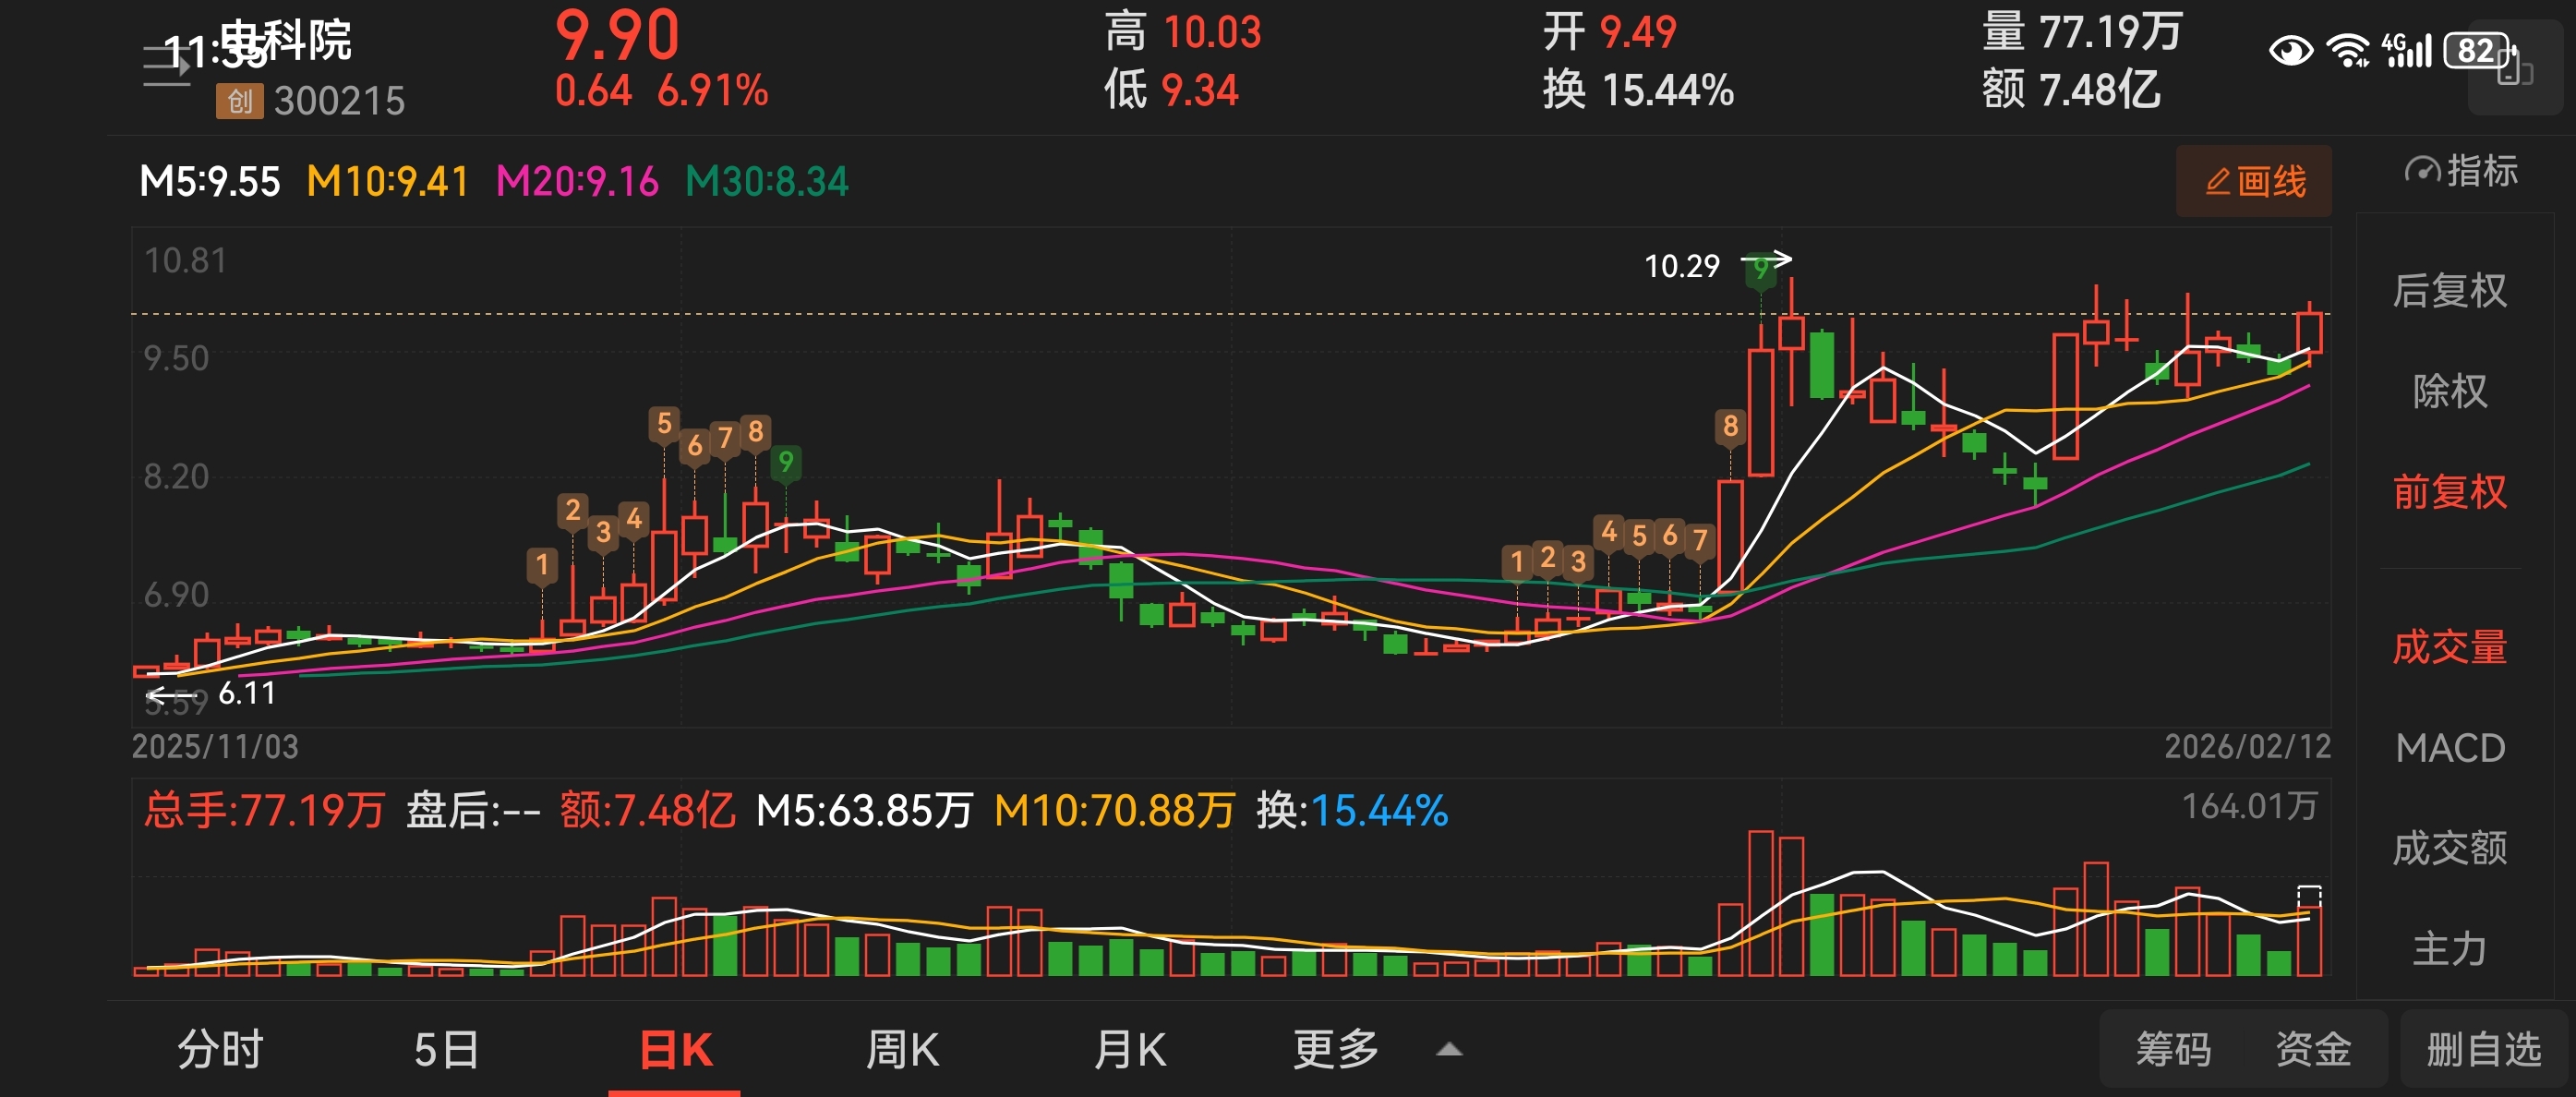The image size is (2576, 1097).
Task: Tap 删自选 to remove from watchlist
Action: (2484, 1050)
